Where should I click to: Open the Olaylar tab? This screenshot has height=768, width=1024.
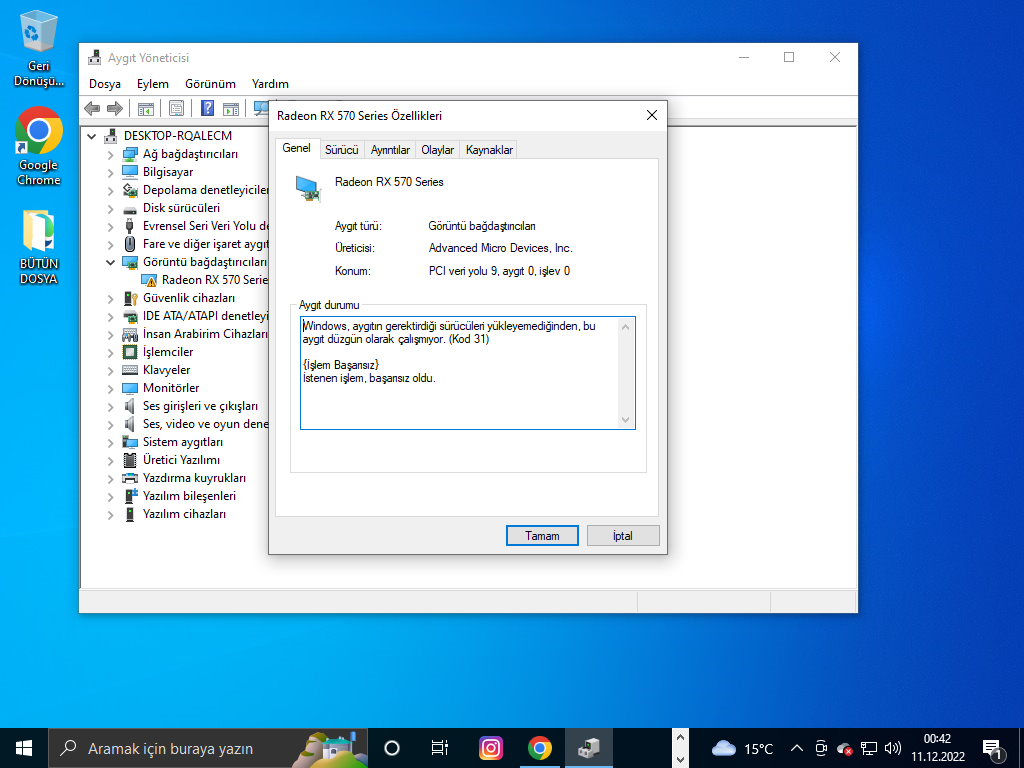pos(437,150)
